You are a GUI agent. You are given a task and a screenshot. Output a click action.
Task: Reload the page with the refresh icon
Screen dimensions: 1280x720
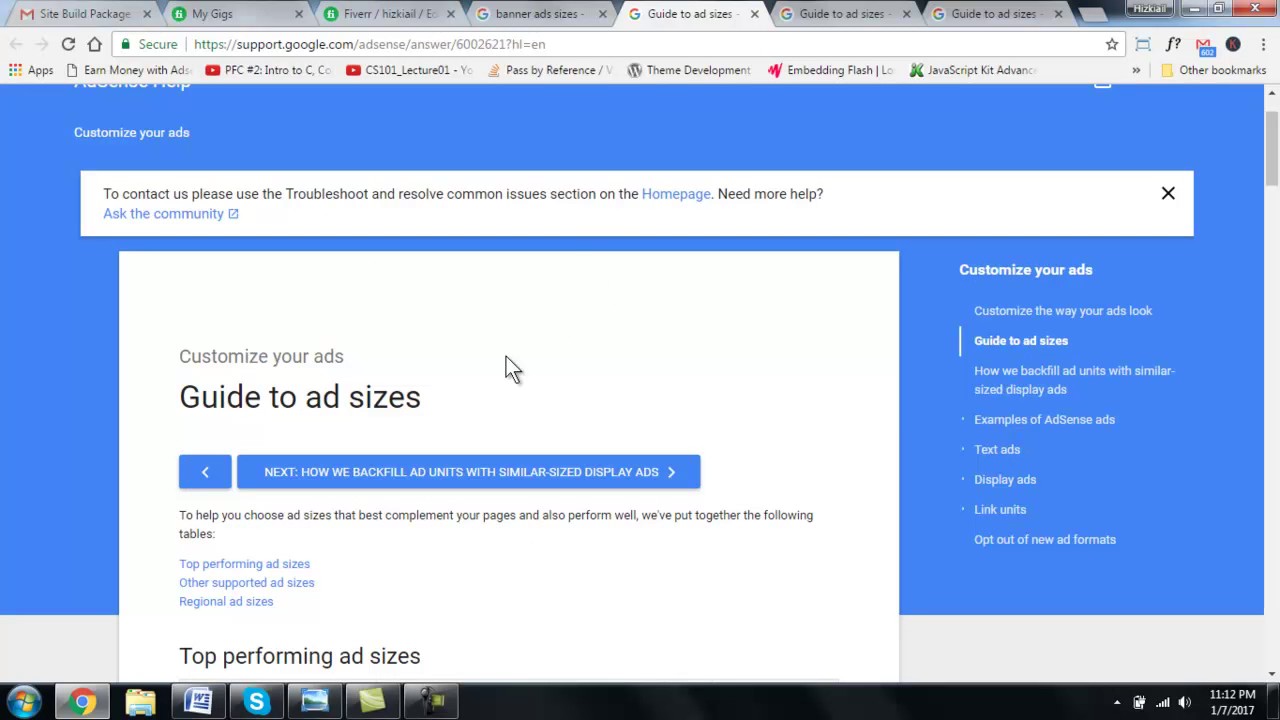[68, 44]
